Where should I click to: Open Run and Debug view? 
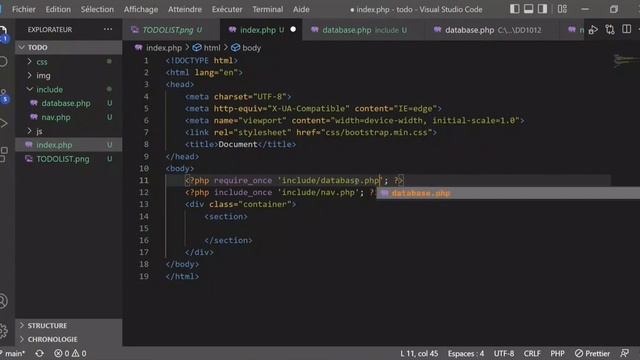click(x=3, y=123)
